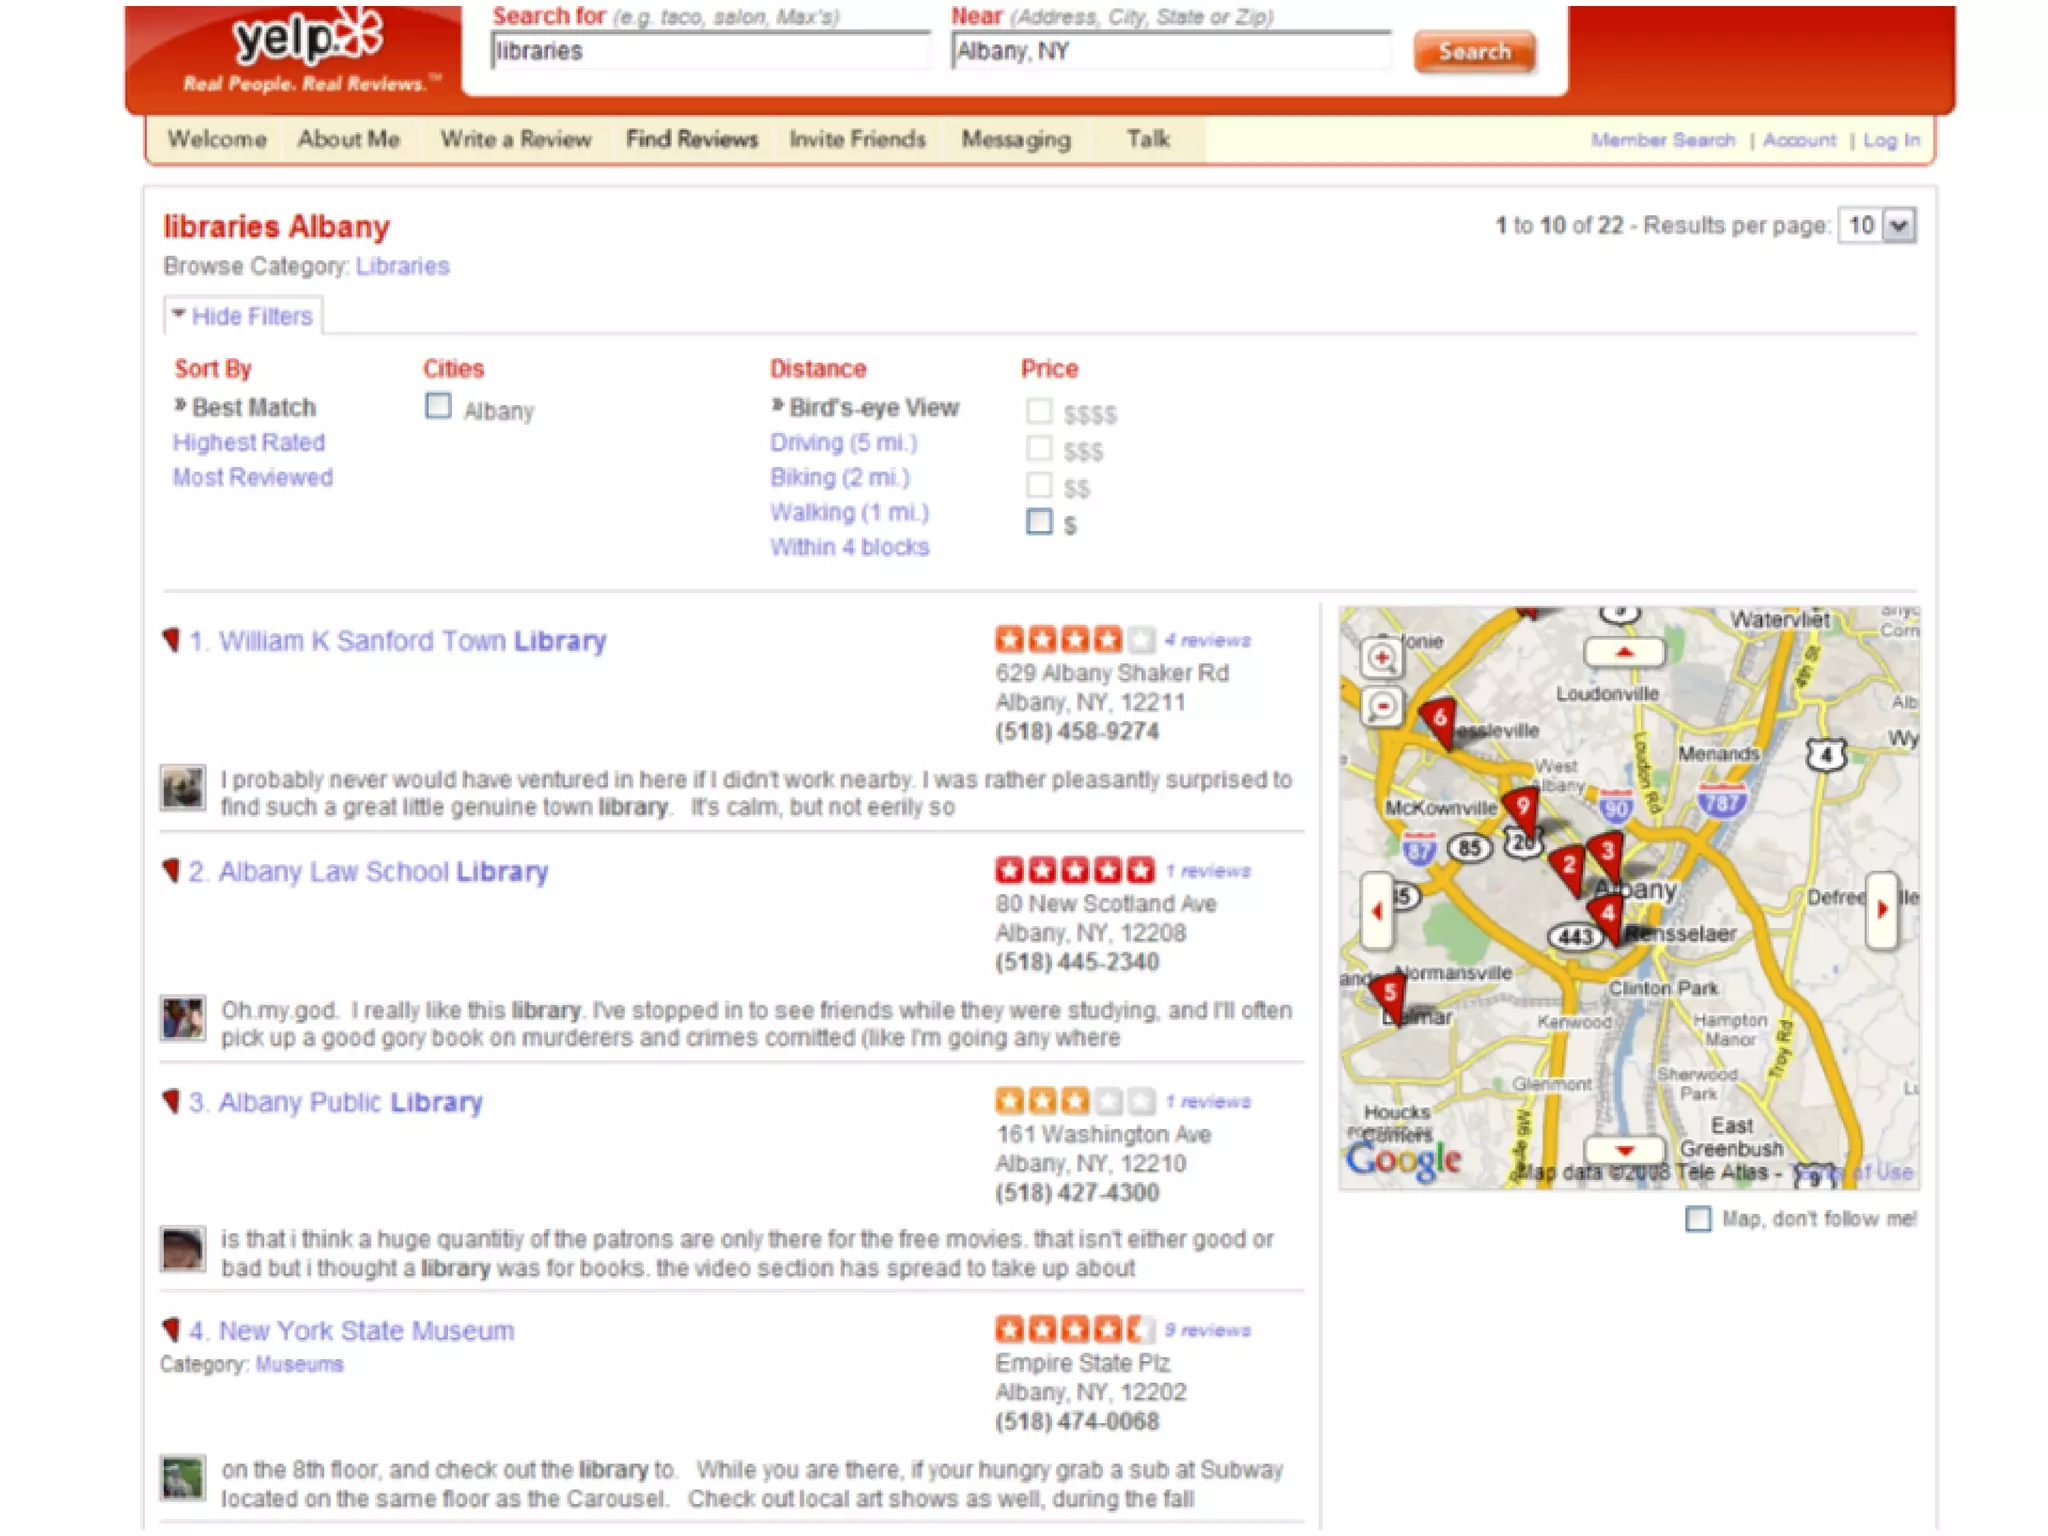Screen dimensions: 2048x1536
Task: Pan the map left with arrow
Action: pos(1377,910)
